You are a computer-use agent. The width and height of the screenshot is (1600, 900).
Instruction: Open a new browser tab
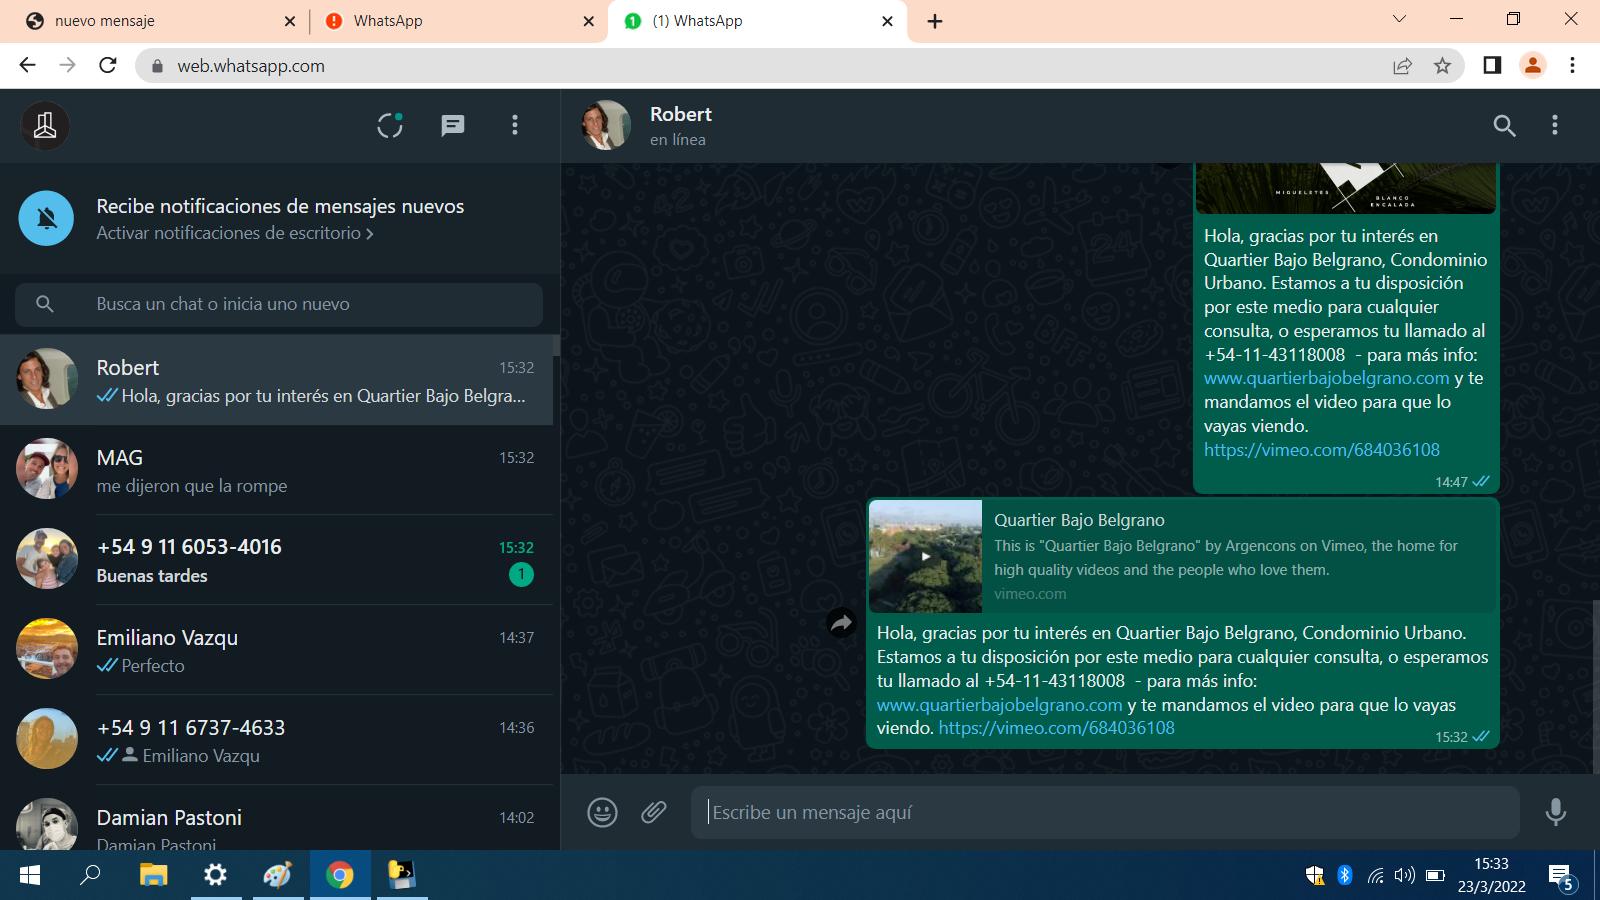935,21
